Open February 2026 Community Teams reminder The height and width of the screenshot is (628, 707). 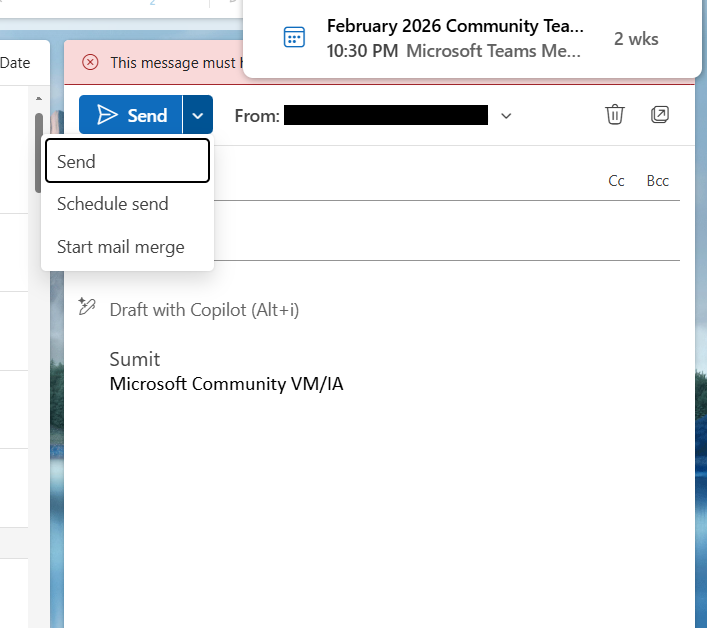pos(472,38)
